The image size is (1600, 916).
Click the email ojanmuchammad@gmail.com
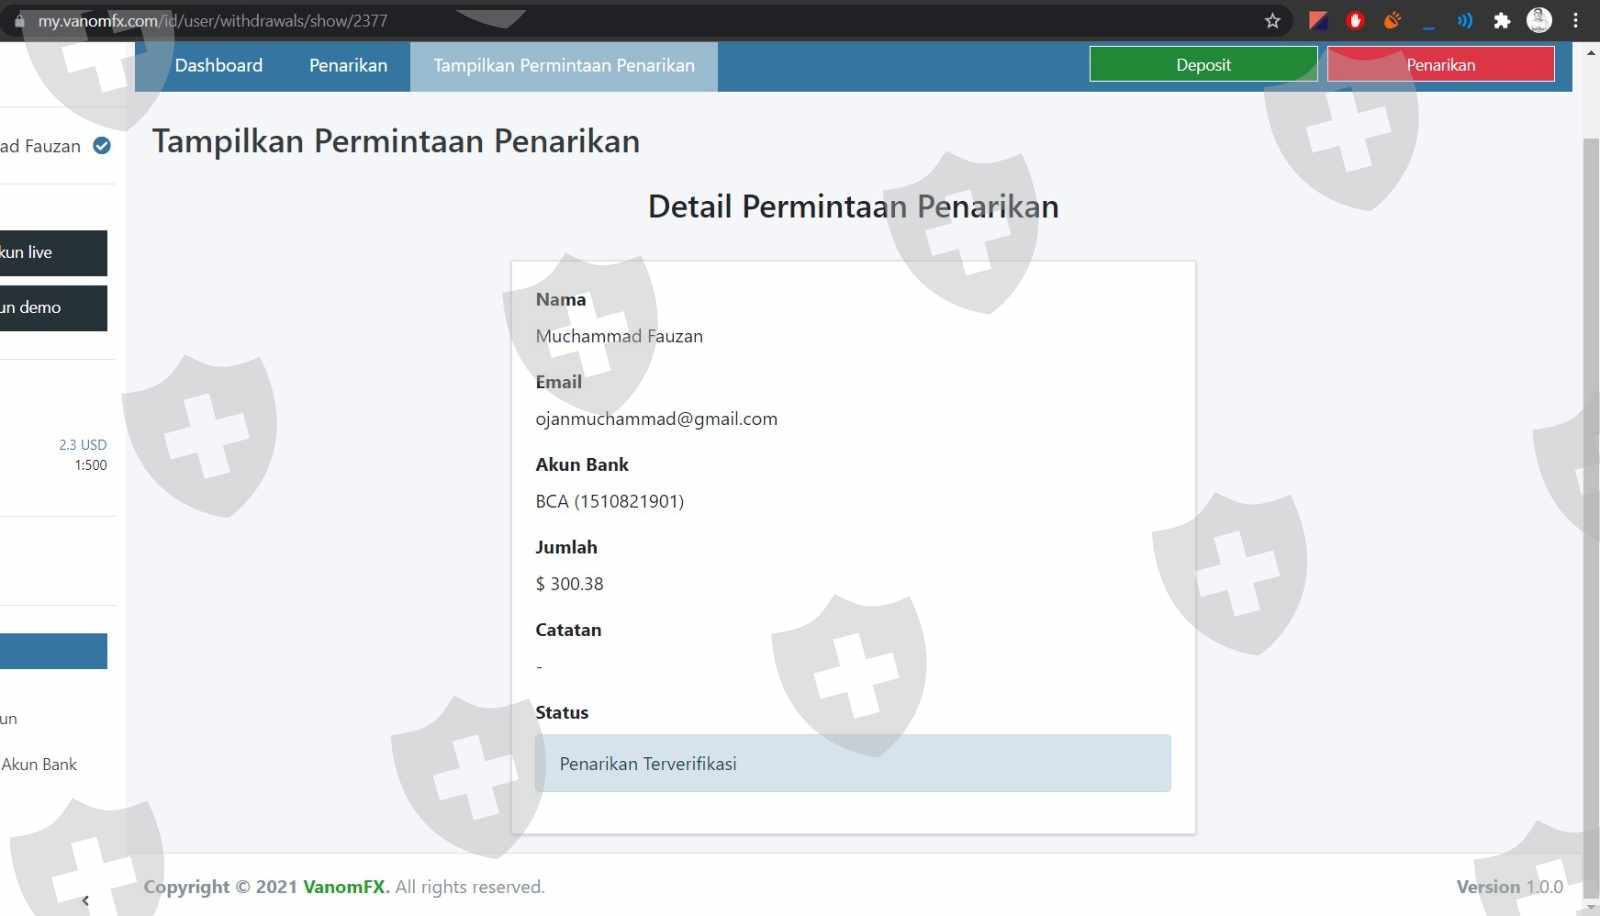656,419
